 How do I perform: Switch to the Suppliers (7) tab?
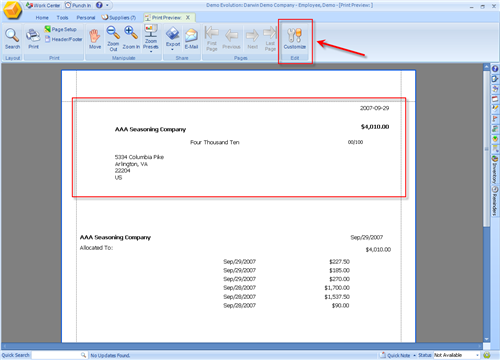click(x=119, y=18)
